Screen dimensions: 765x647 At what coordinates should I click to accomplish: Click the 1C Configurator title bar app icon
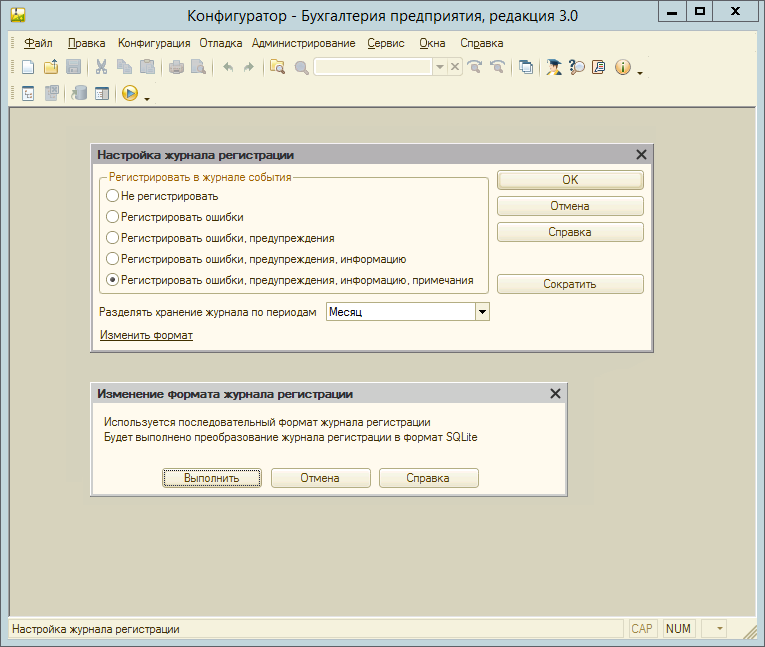18,15
